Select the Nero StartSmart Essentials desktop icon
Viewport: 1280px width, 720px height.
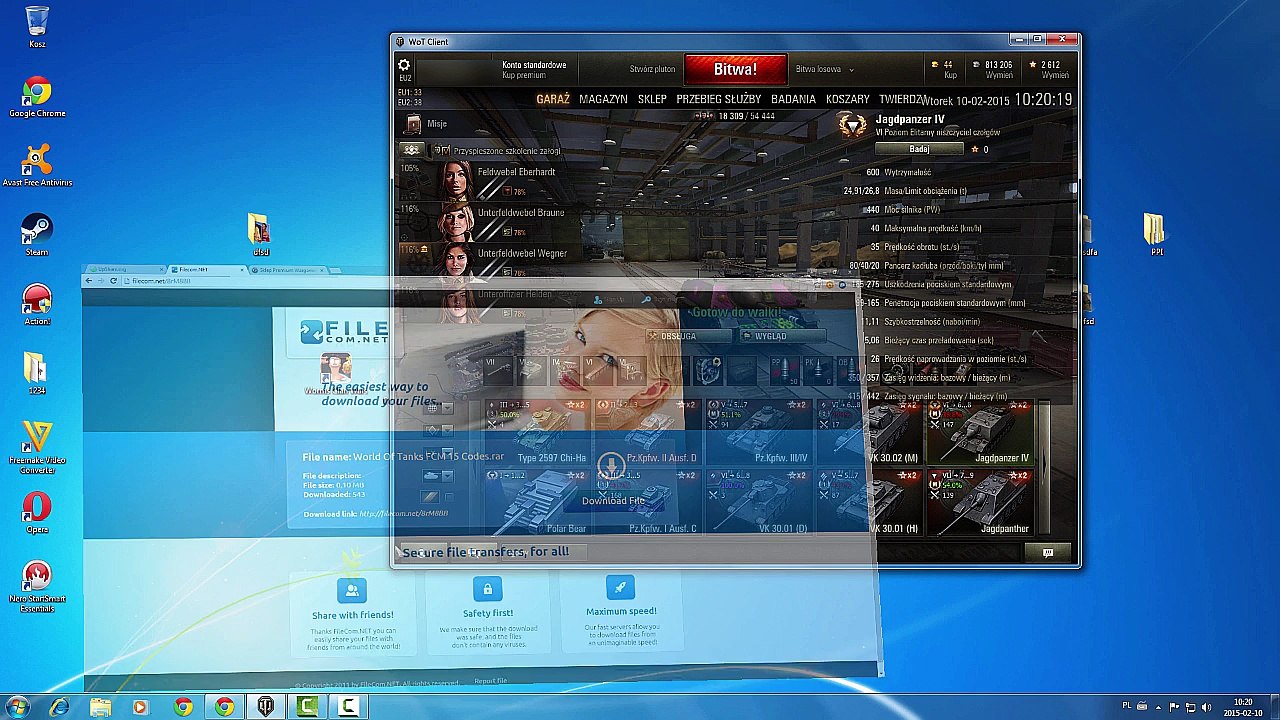coord(37,587)
